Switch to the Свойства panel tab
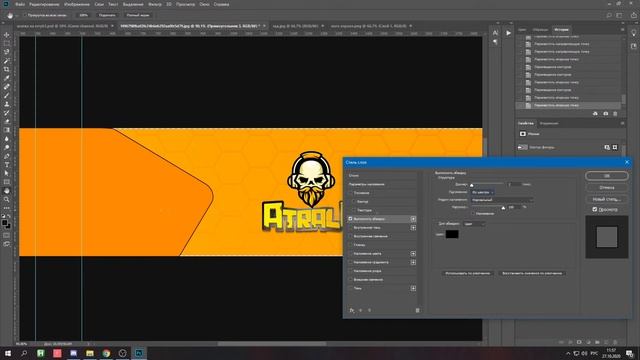Viewport: 640px width, 360px height. tap(526, 123)
